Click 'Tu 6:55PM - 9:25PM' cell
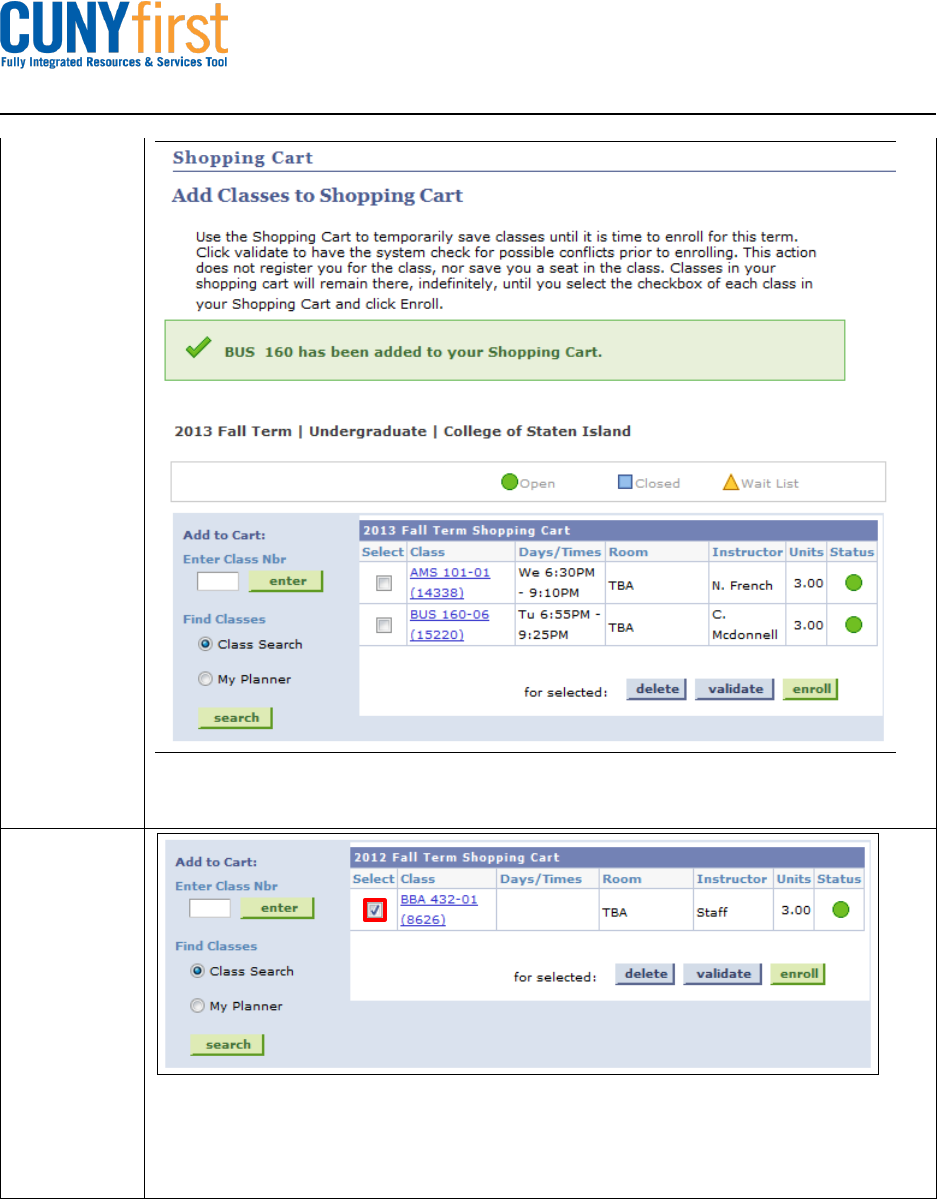 (560, 625)
